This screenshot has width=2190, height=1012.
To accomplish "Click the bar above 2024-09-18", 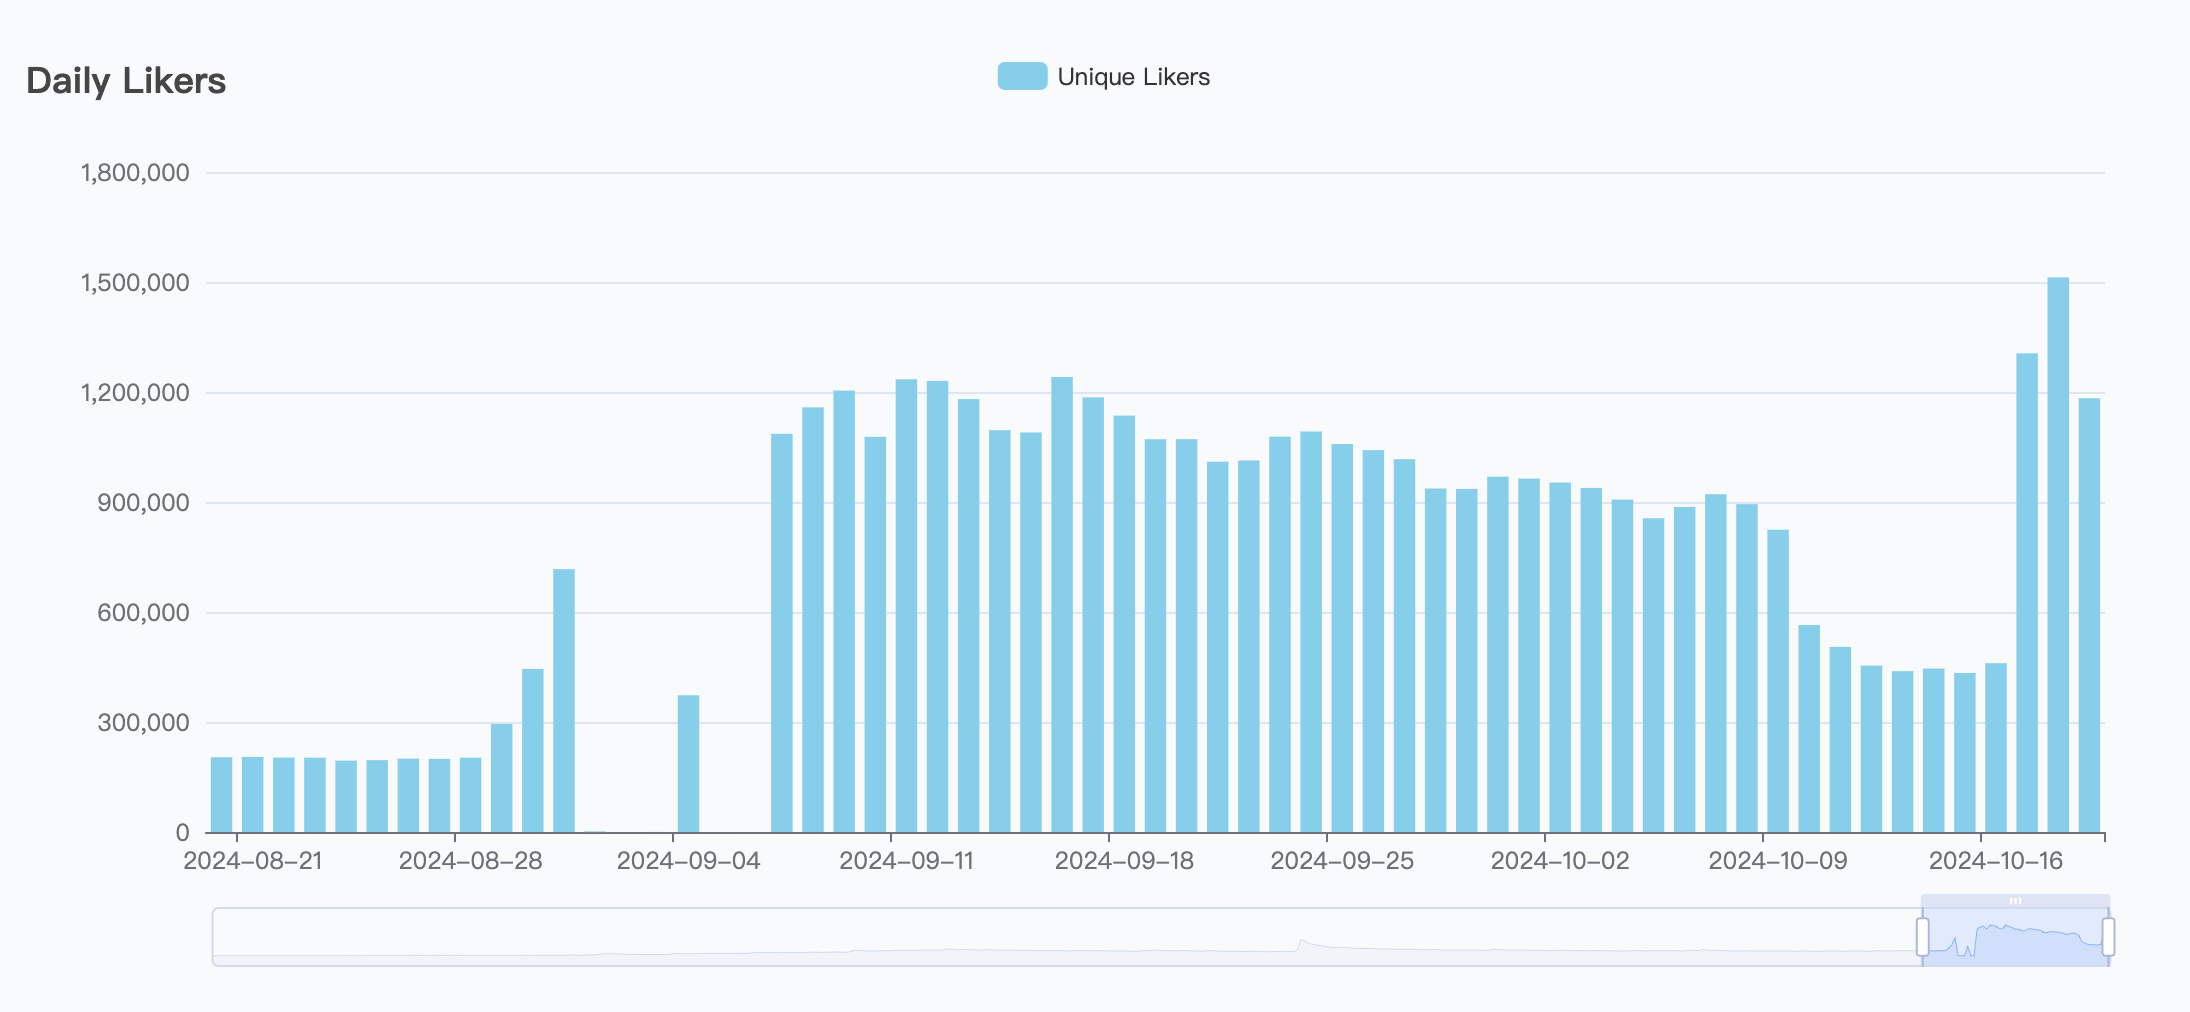I will click(1124, 624).
